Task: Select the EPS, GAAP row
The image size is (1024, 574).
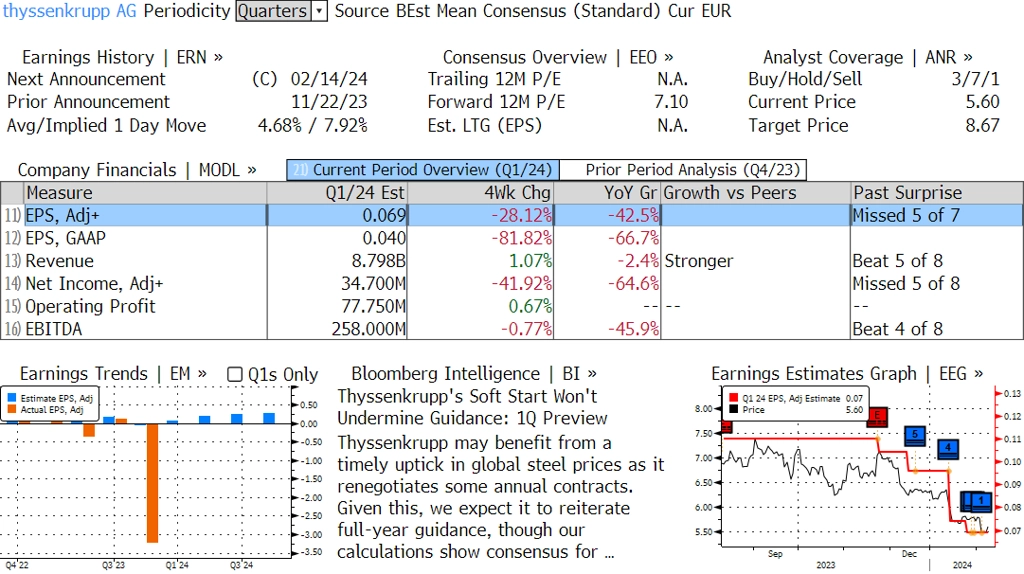Action: coord(512,238)
